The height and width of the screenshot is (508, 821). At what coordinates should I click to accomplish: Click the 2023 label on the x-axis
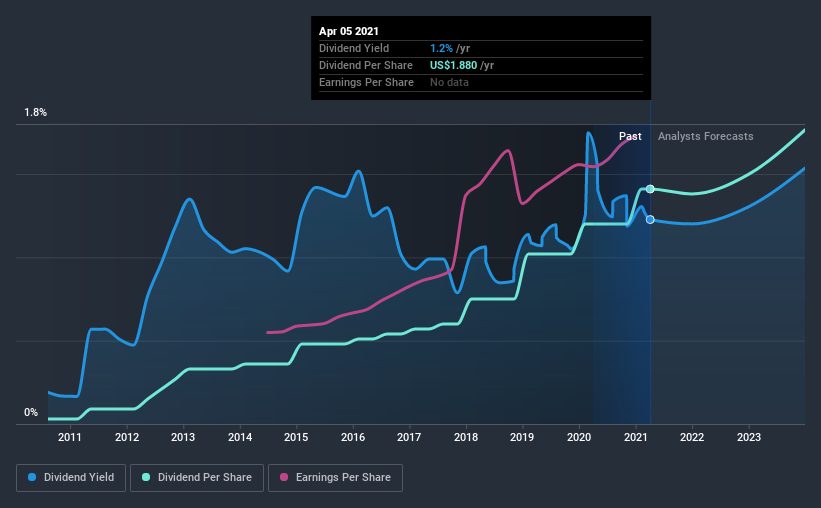point(749,437)
